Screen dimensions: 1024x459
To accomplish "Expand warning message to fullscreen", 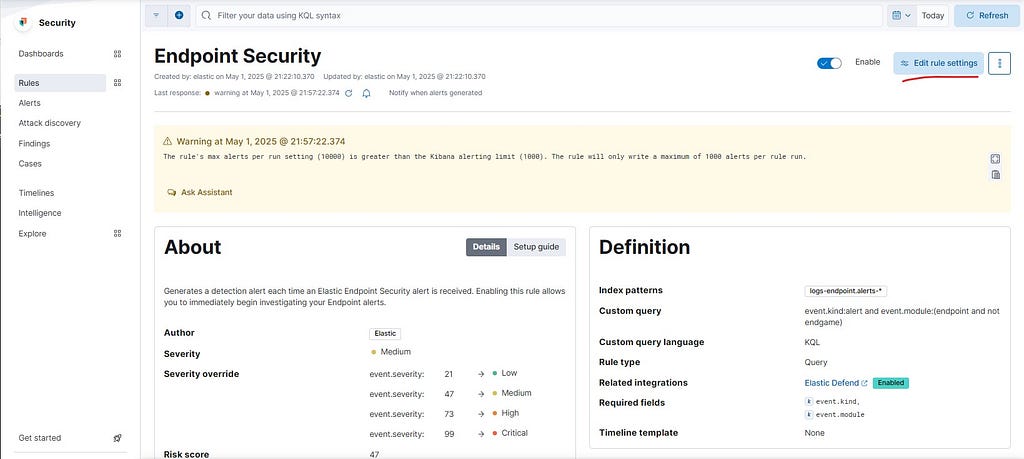I will tap(995, 159).
